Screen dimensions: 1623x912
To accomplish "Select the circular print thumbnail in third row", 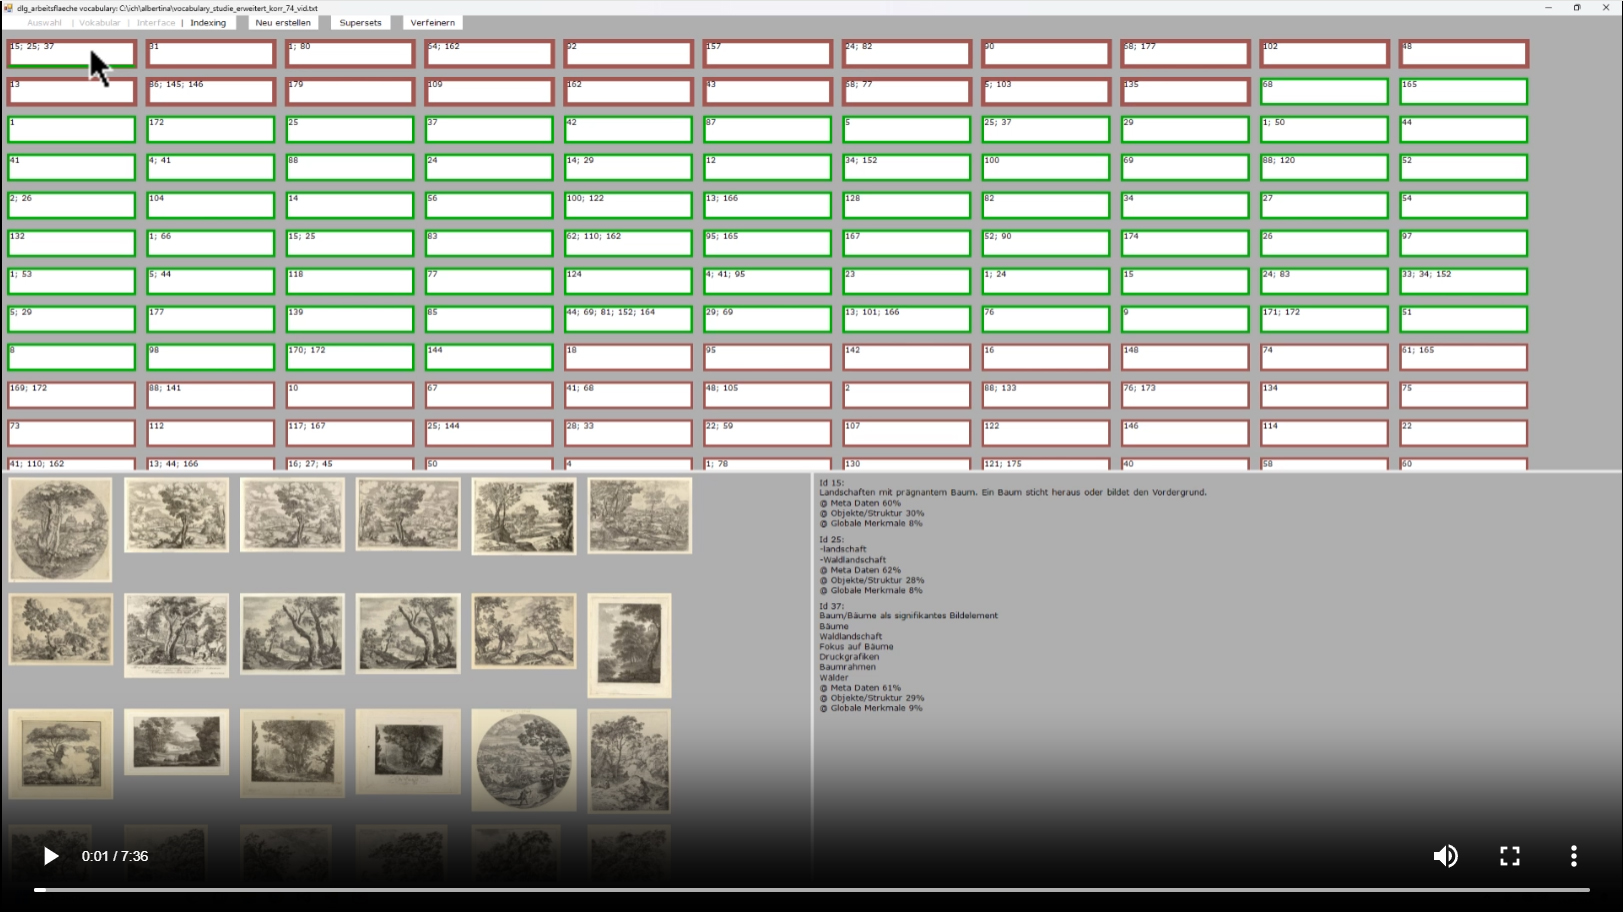I will click(524, 760).
